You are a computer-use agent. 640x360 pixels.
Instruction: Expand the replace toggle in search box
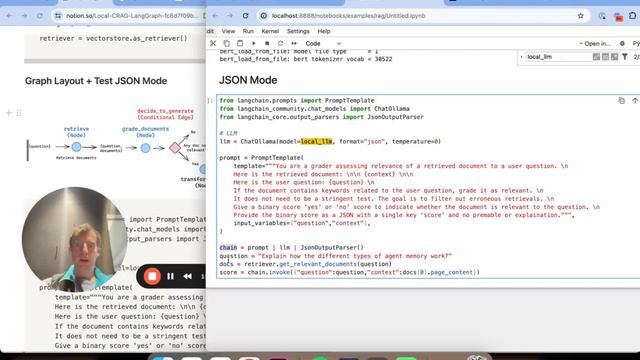click(521, 57)
